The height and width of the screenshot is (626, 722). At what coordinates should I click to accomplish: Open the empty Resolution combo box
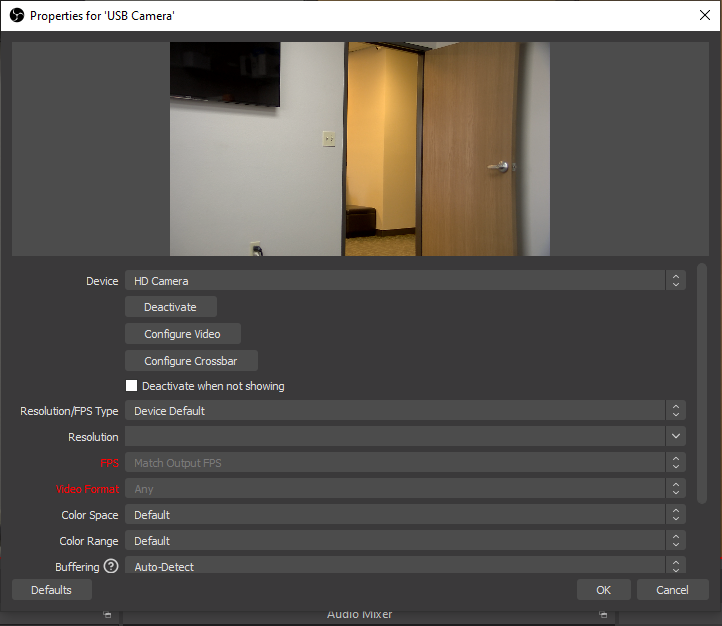tap(404, 437)
